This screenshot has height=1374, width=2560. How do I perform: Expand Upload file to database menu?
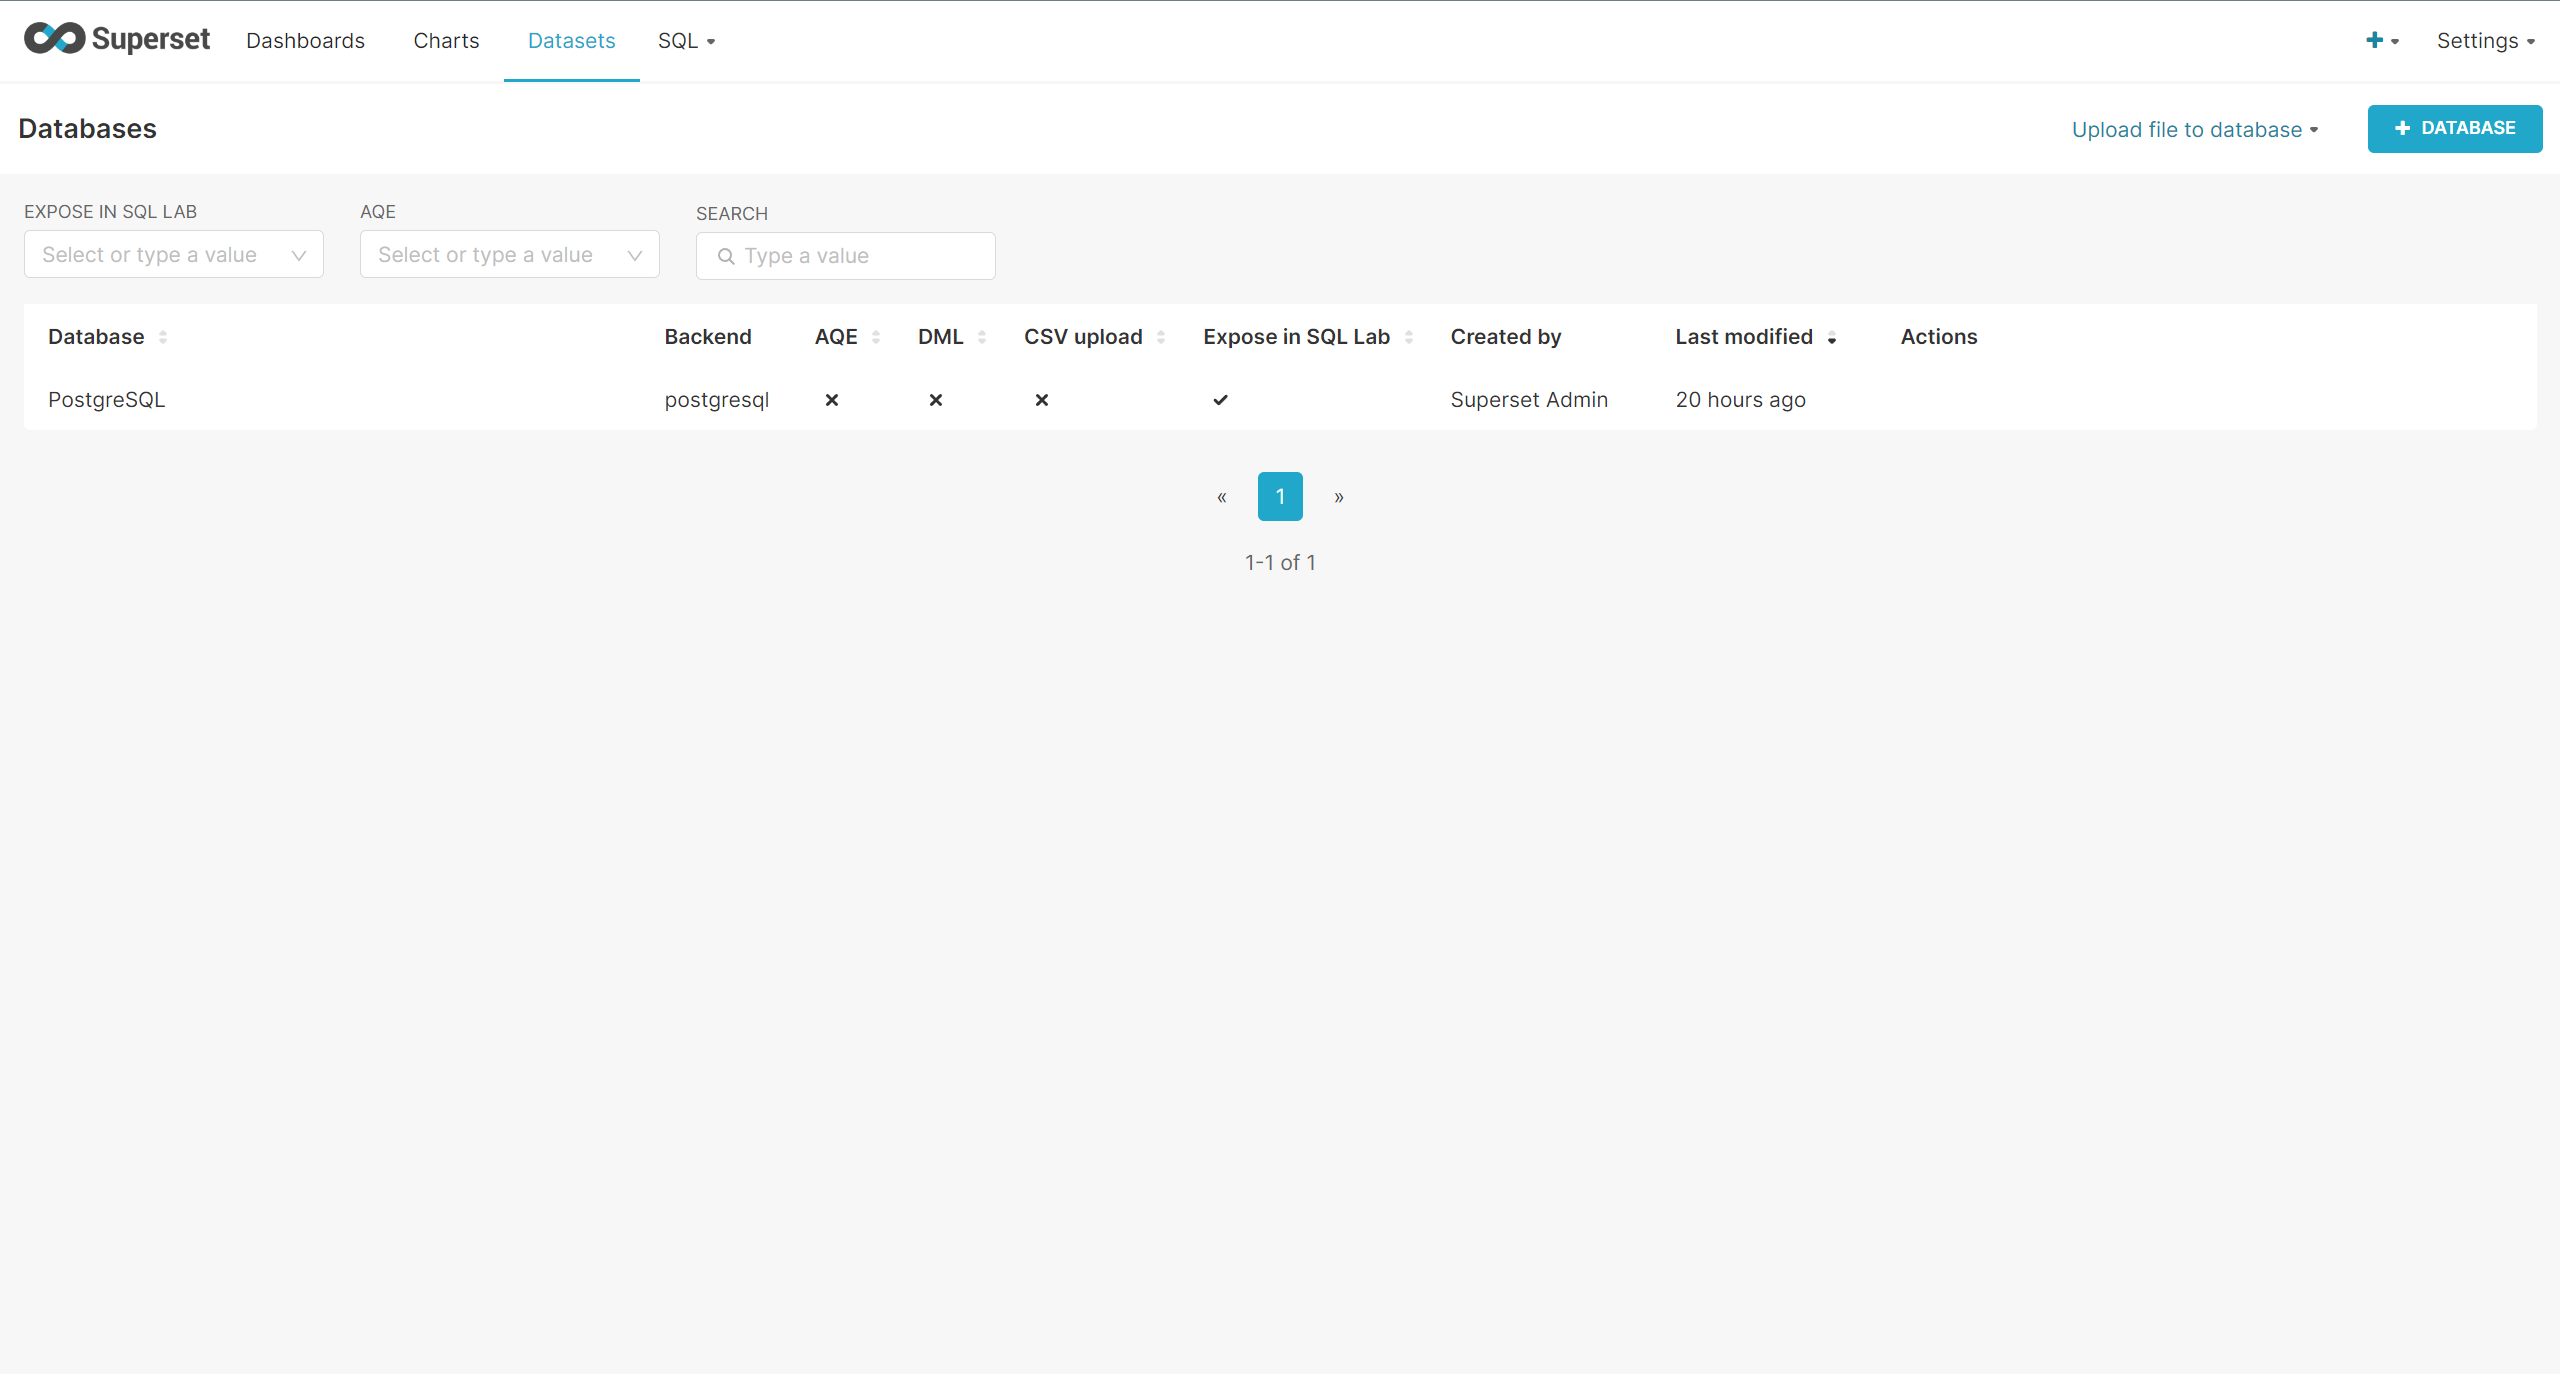(2195, 130)
